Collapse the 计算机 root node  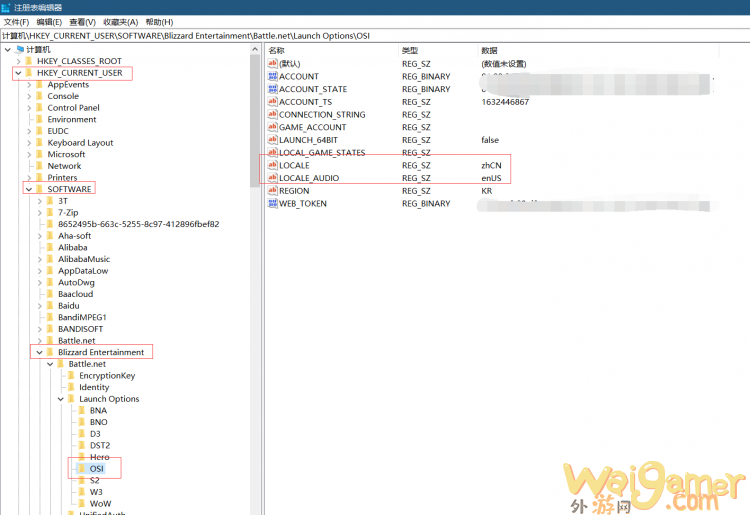coord(8,50)
